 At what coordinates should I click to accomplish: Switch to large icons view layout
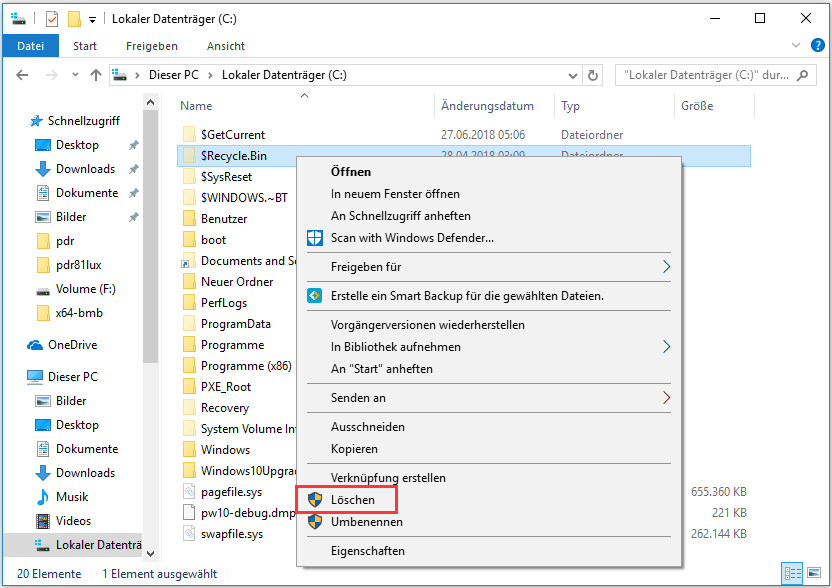click(814, 573)
